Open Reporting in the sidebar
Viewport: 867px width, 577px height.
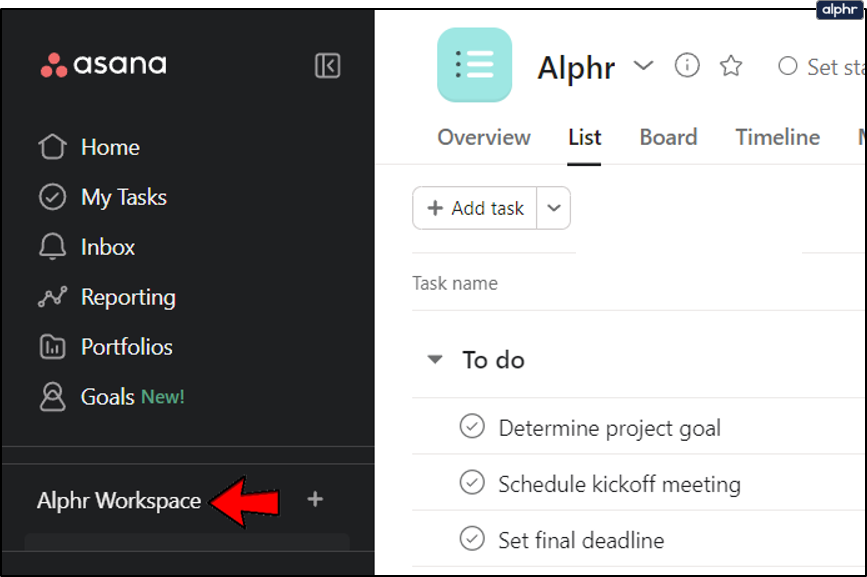click(127, 297)
